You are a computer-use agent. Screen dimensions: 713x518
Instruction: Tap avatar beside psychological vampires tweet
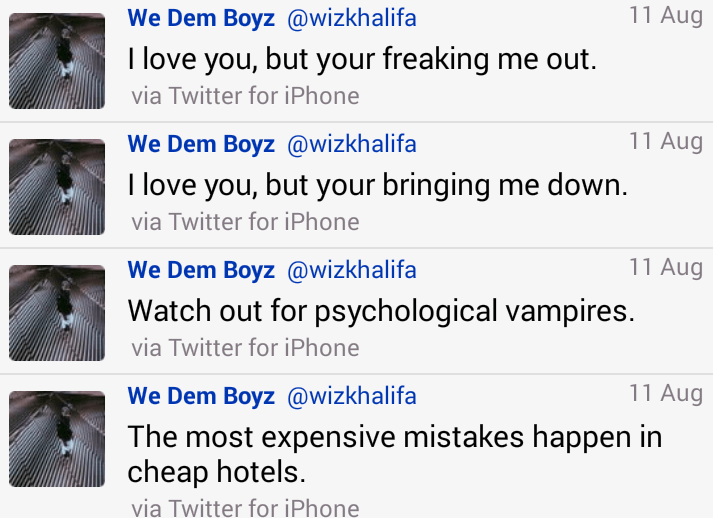[x=57, y=313]
